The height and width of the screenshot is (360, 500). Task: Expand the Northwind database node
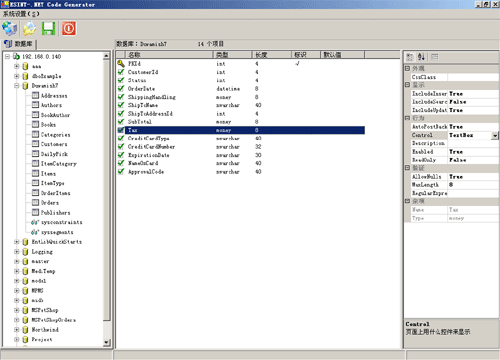(x=17, y=330)
